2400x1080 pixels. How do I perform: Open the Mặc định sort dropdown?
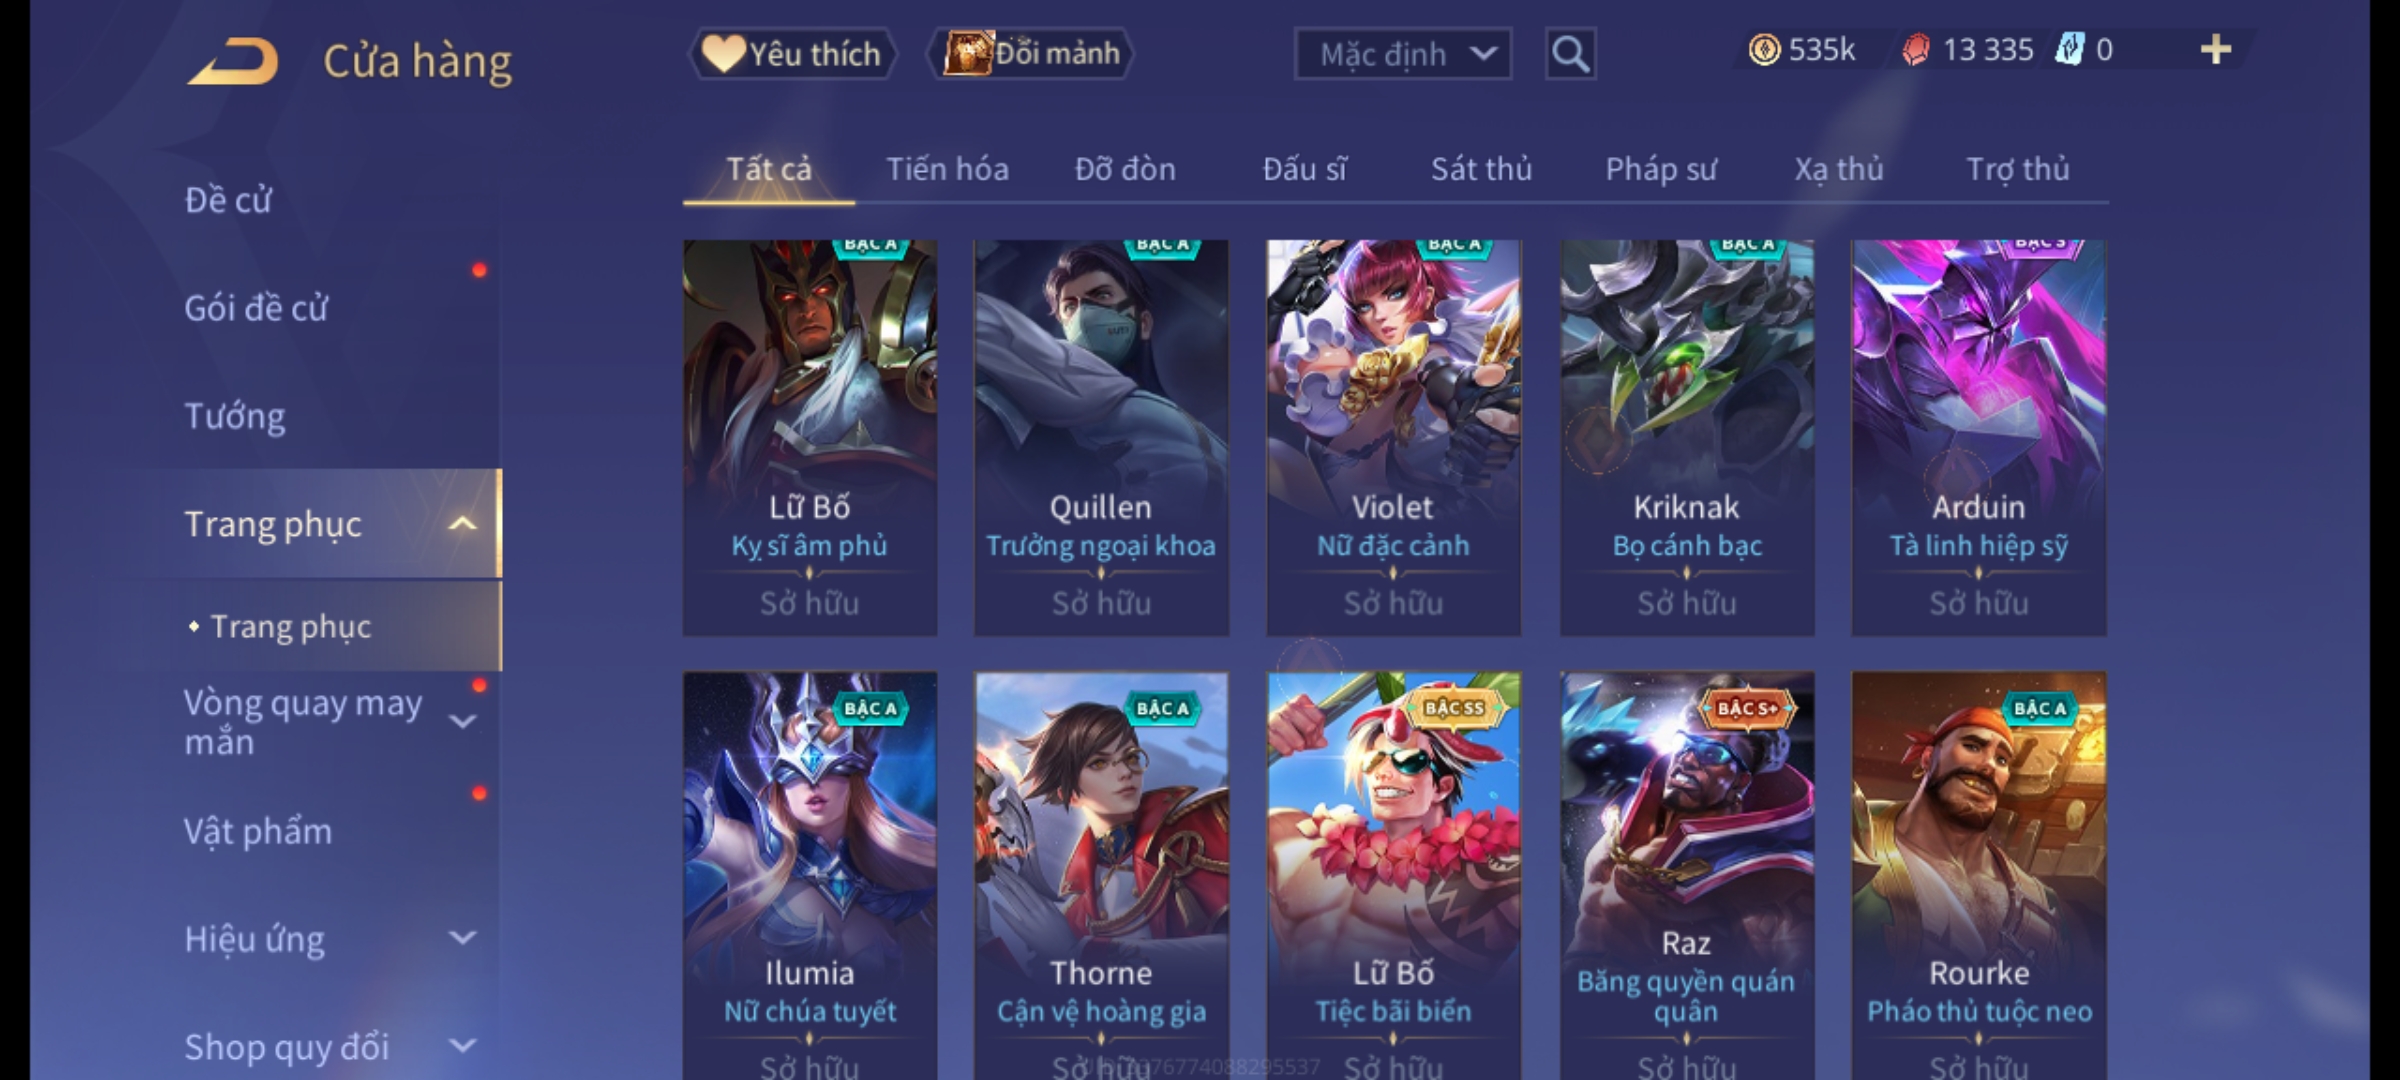(x=1402, y=54)
